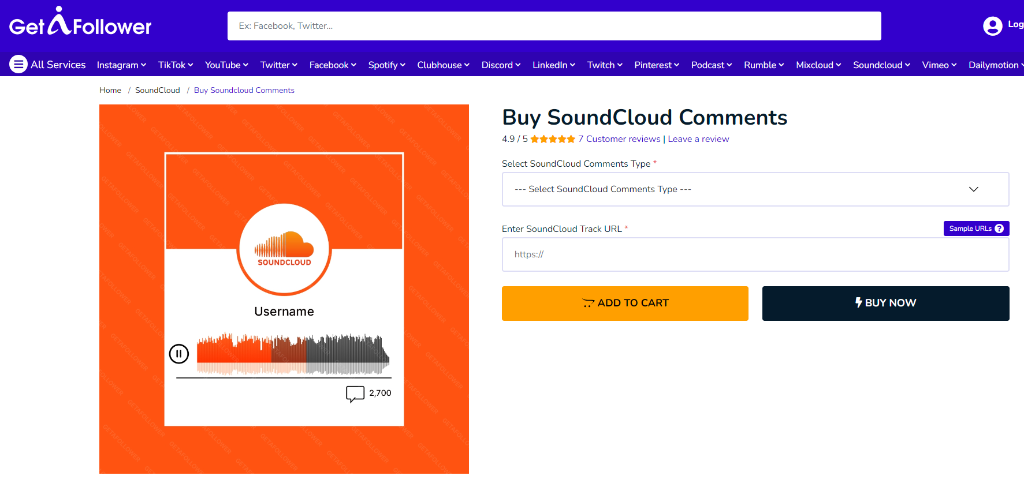Viewport: 1024px width, 487px height.
Task: Open the Vimeo menu item
Action: [x=939, y=65]
